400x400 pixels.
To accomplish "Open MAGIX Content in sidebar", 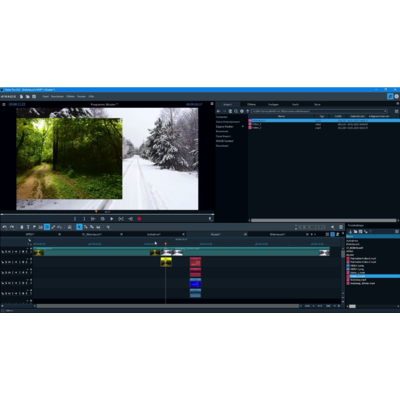I will click(225, 141).
